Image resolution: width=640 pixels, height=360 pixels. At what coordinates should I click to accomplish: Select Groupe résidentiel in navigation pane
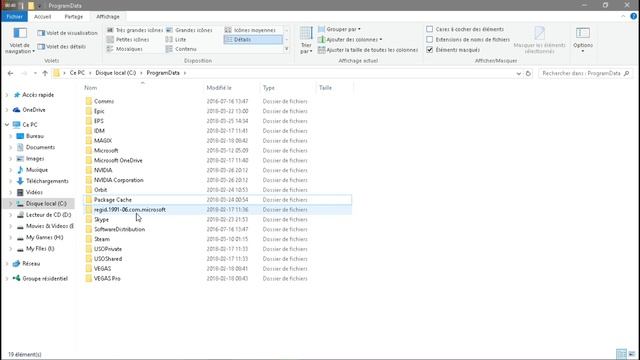45,278
